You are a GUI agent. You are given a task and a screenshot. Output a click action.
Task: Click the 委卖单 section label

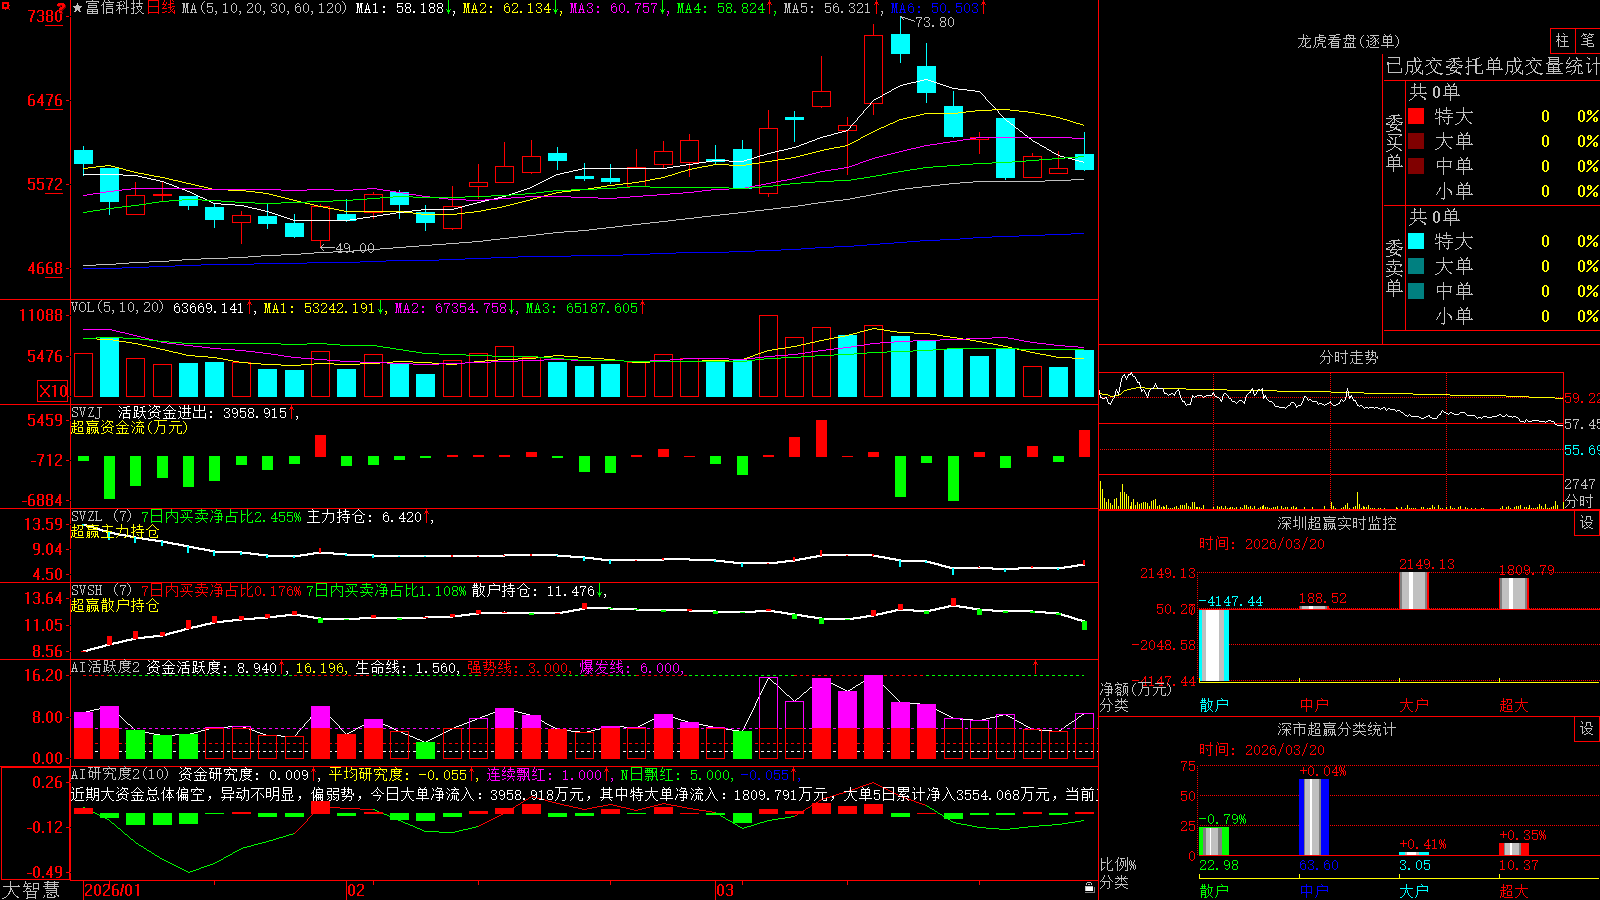tap(1394, 268)
